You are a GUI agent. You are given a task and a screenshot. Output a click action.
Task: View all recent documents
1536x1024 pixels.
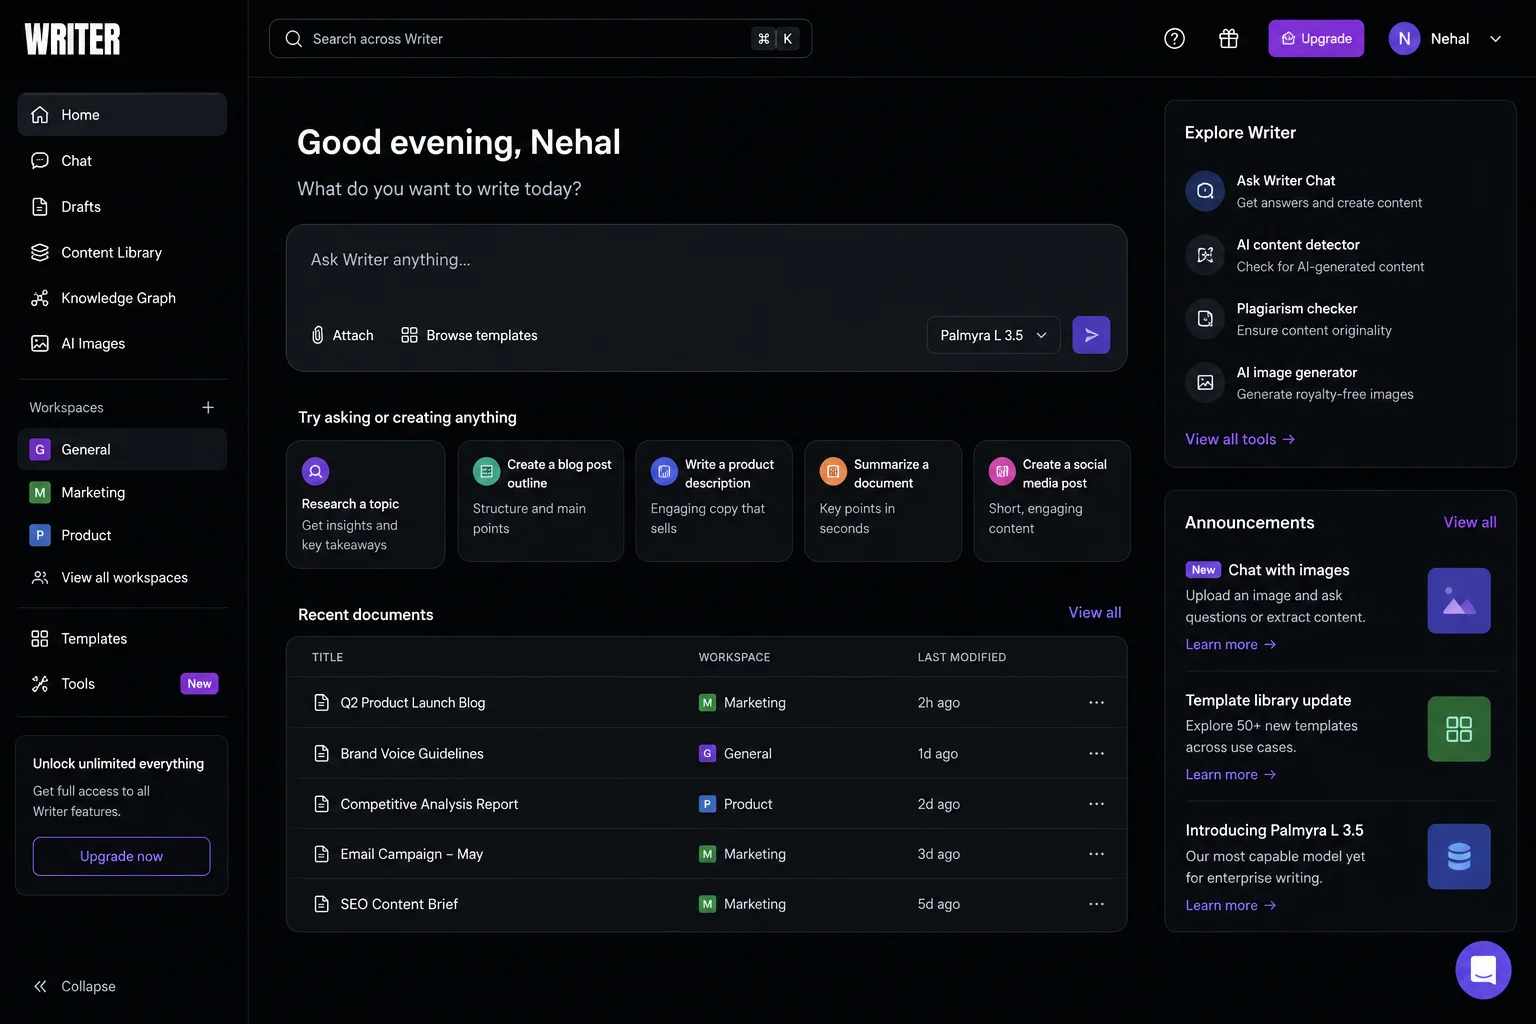tap(1095, 612)
